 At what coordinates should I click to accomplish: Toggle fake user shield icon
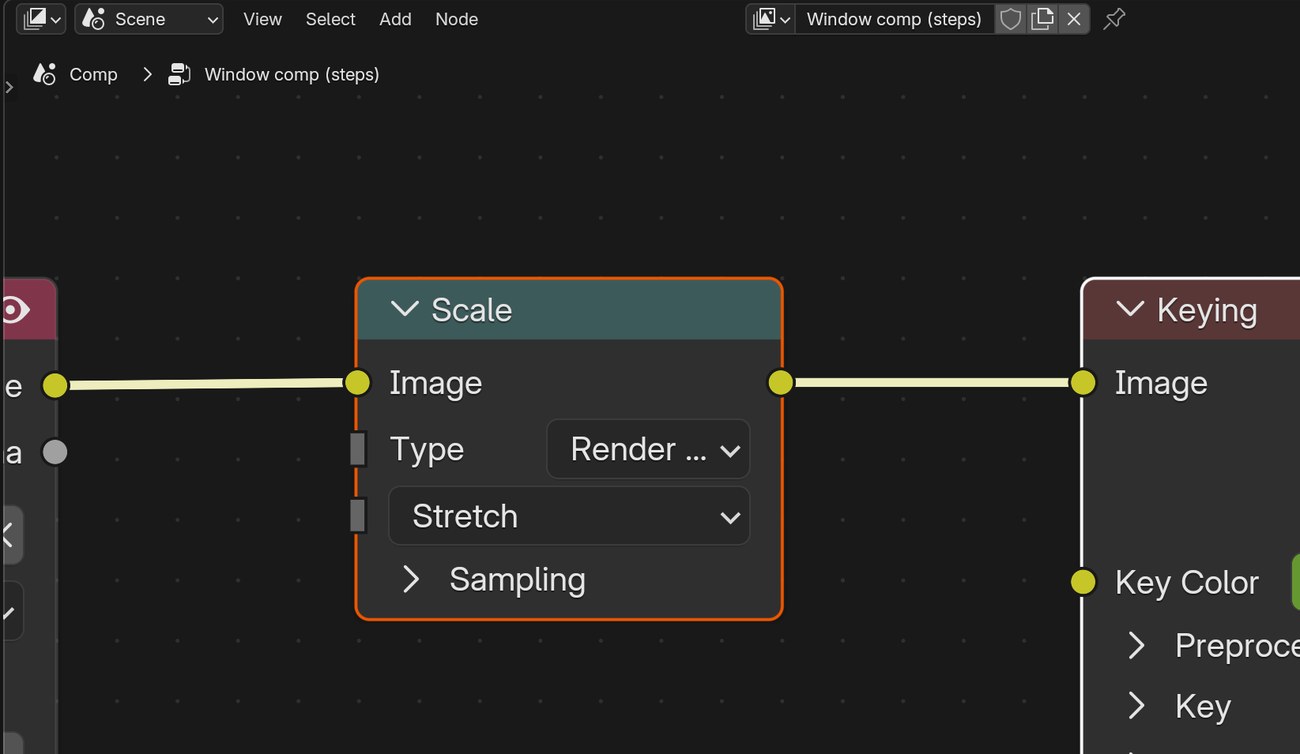tap(1010, 19)
